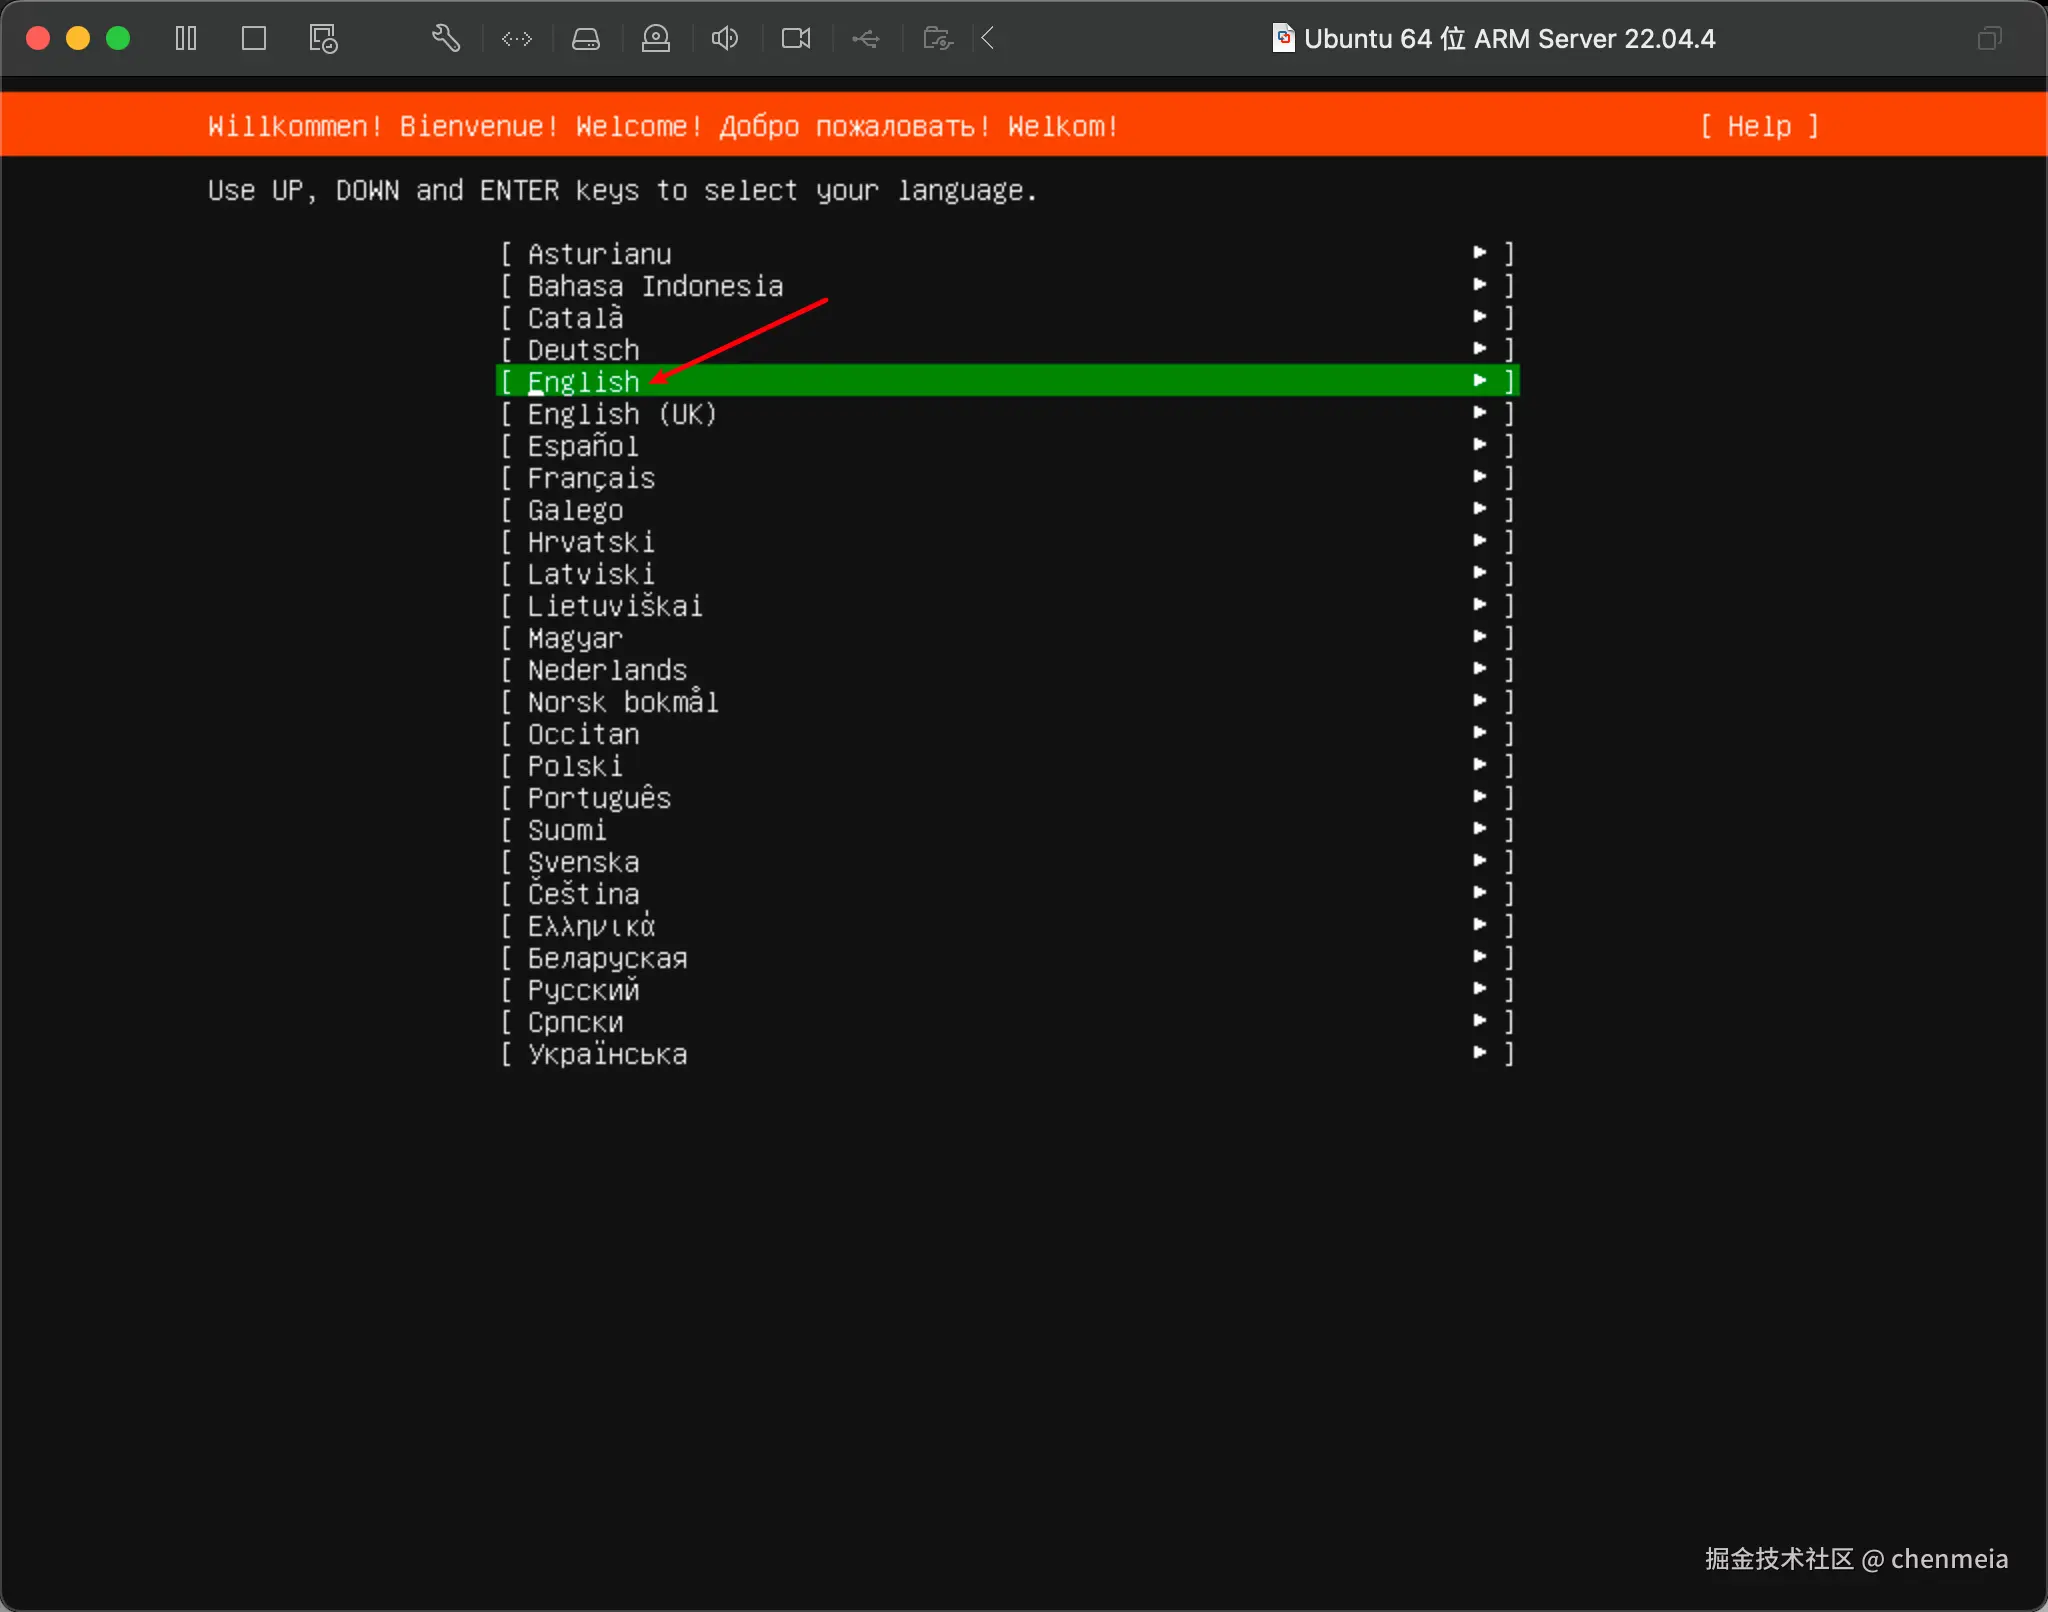Click window tile icon in title bar

[1989, 39]
